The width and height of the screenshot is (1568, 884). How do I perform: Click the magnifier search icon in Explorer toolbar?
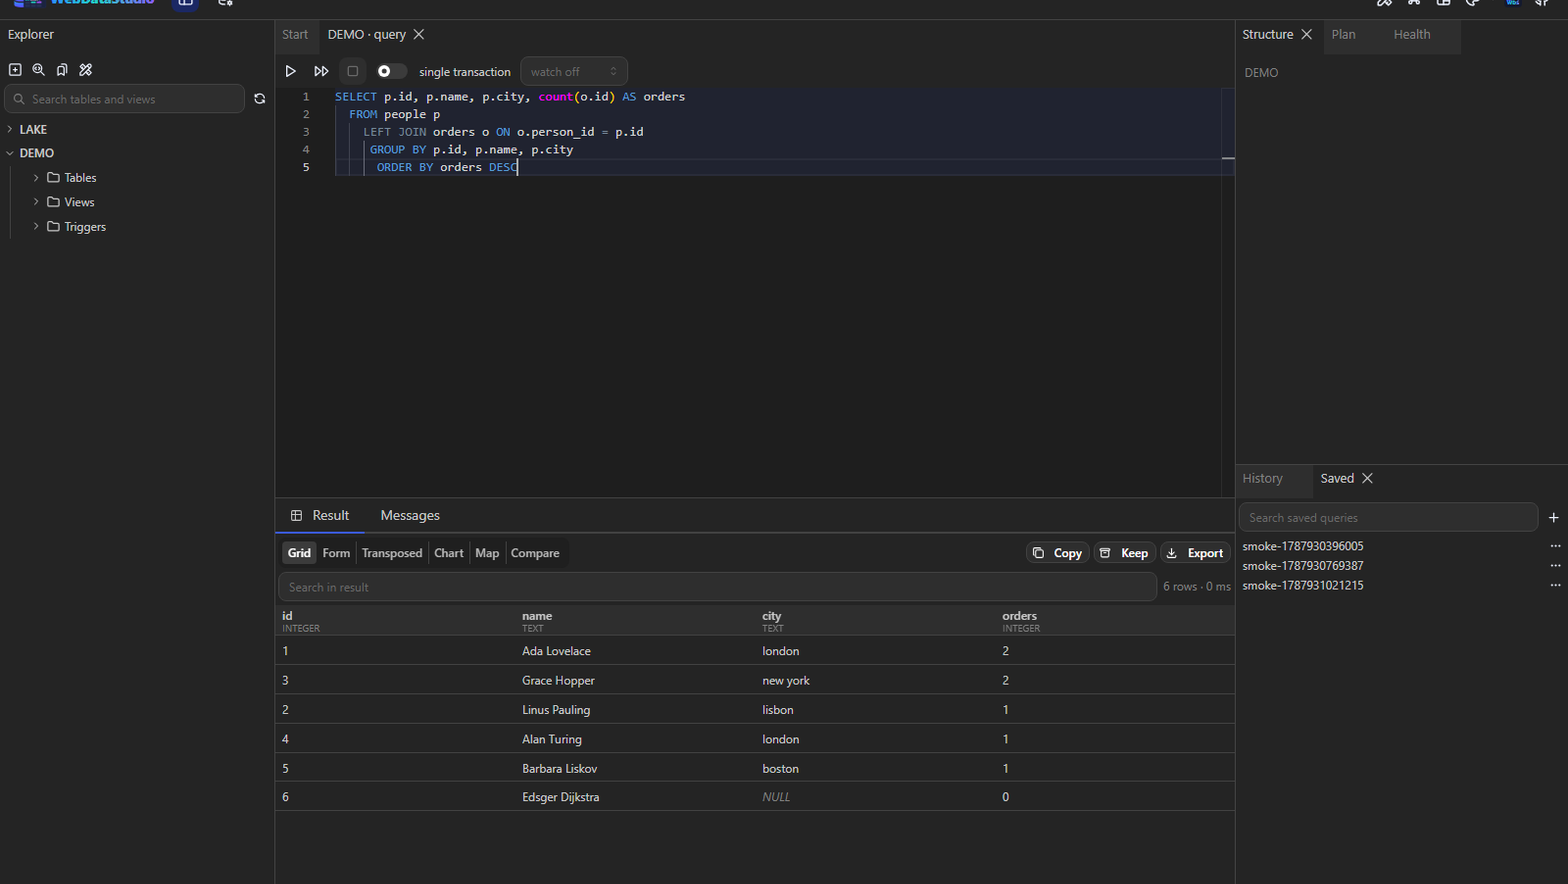click(38, 70)
